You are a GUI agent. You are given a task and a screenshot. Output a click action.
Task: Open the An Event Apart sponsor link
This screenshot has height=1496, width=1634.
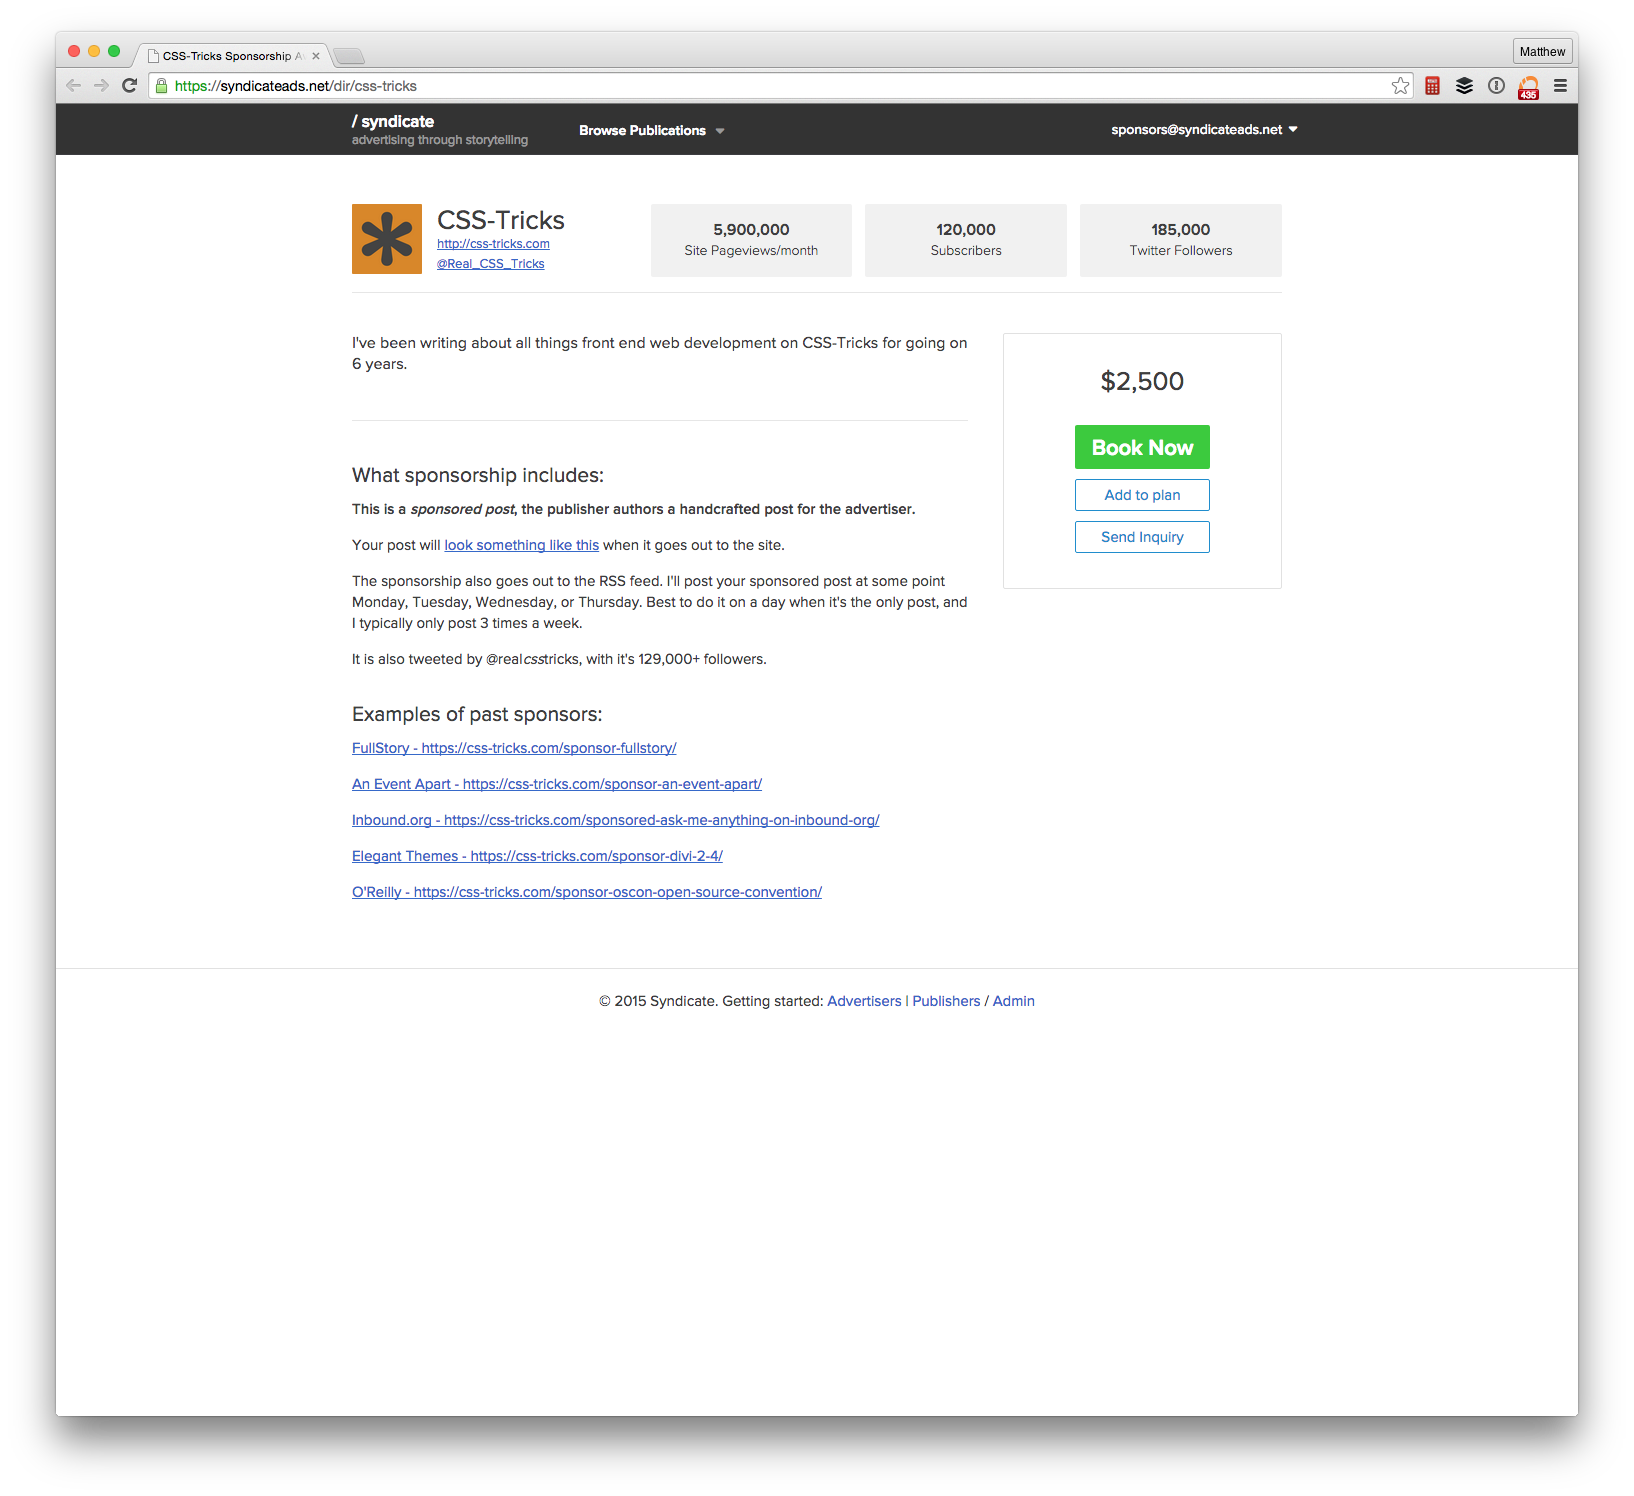tap(557, 784)
